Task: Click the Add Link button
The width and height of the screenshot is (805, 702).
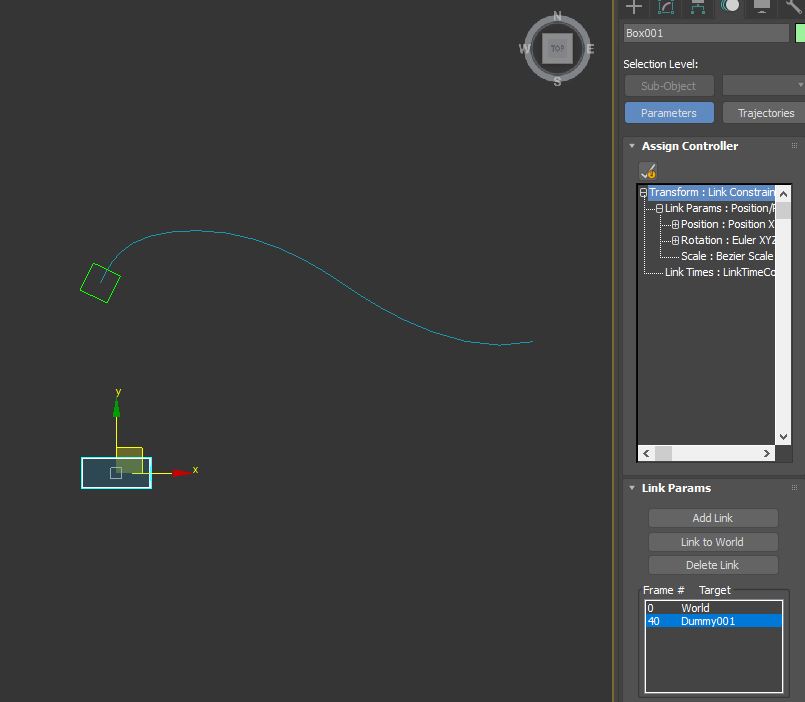Action: [x=712, y=518]
